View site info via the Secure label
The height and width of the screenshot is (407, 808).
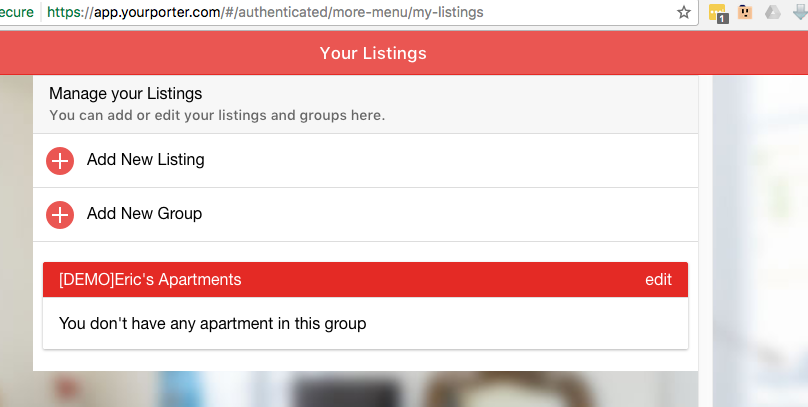point(16,12)
